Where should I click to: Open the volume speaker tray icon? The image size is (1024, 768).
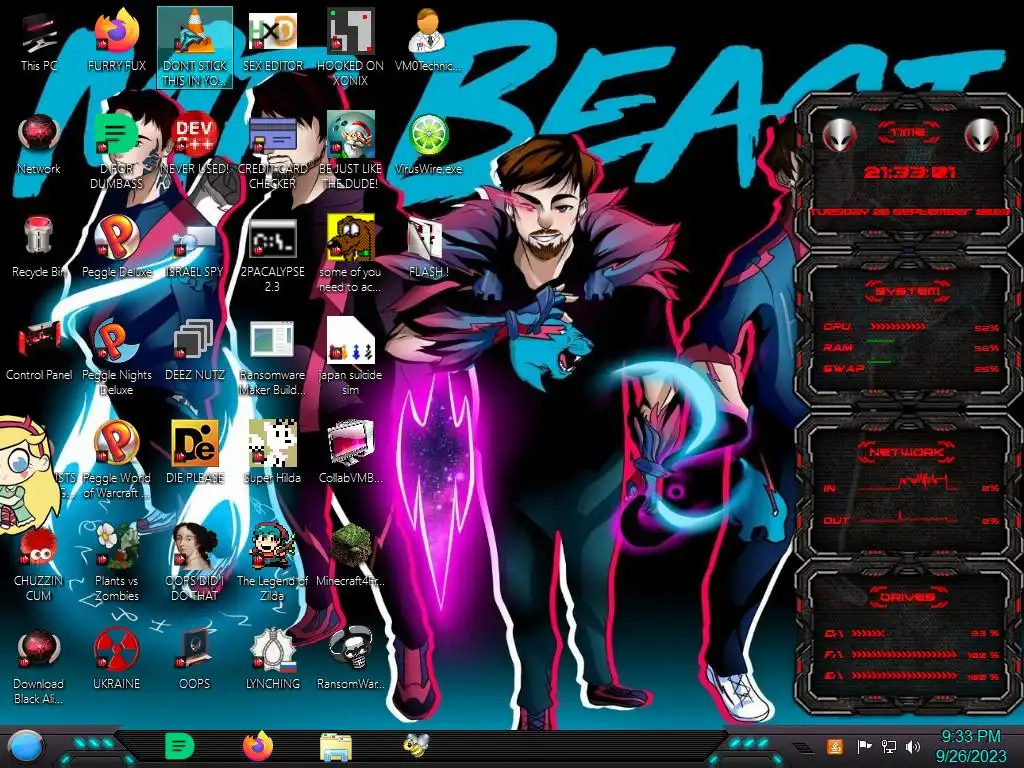[x=913, y=746]
